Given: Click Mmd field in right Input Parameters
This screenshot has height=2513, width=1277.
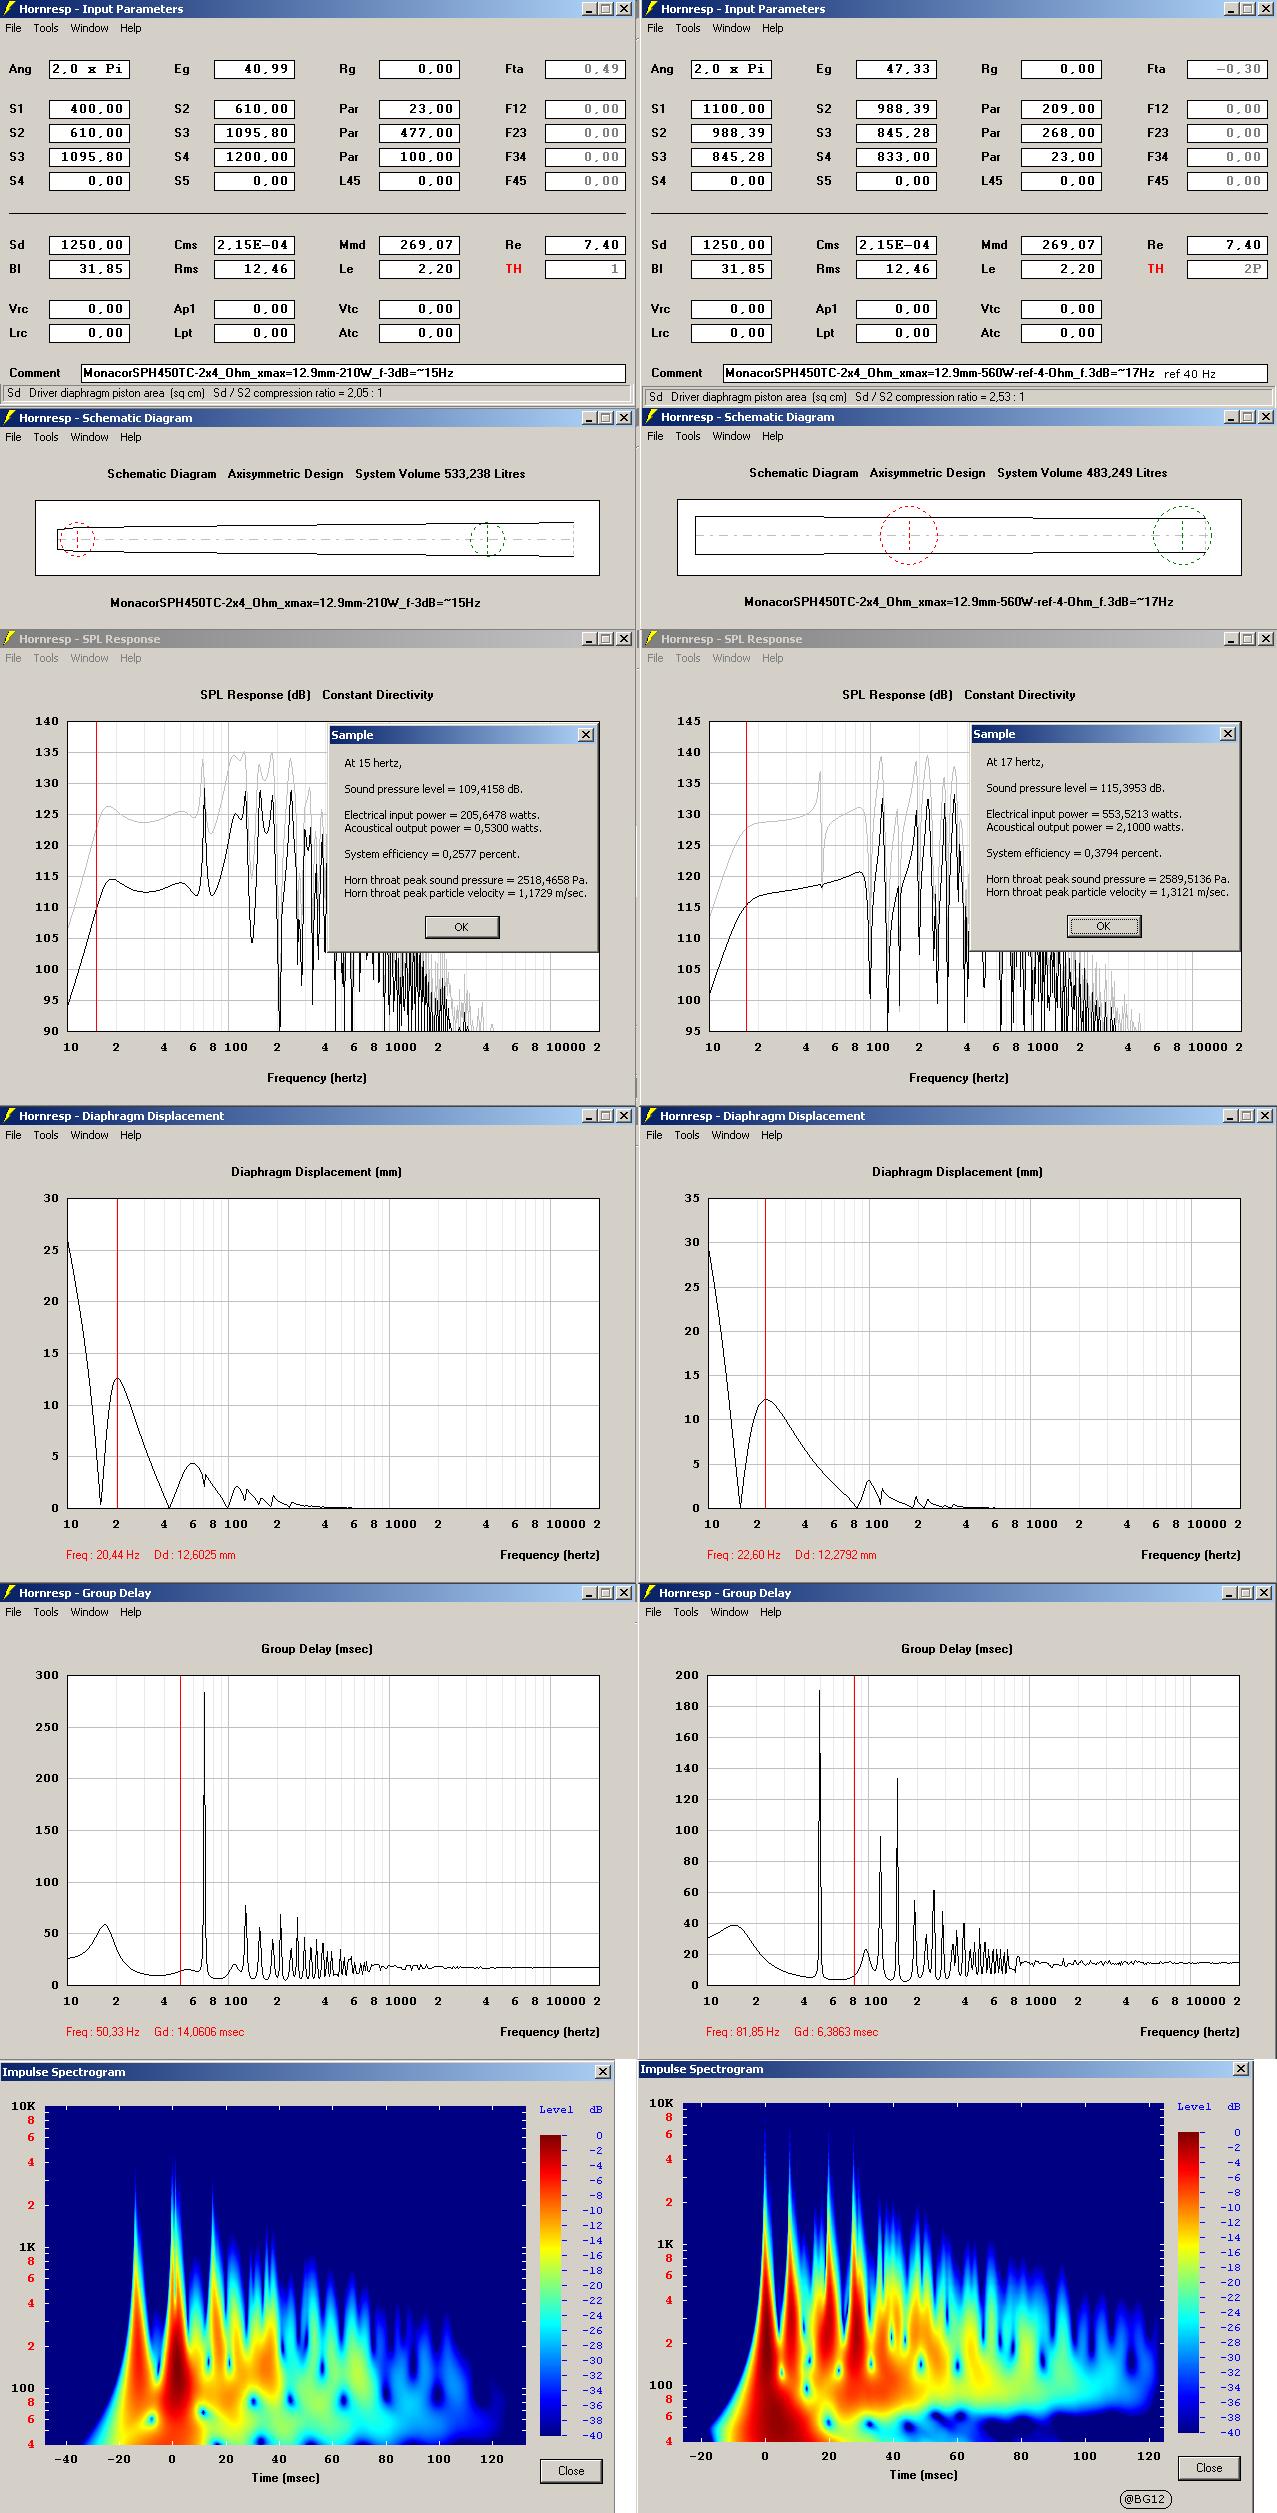Looking at the screenshot, I should pyautogui.click(x=1061, y=245).
